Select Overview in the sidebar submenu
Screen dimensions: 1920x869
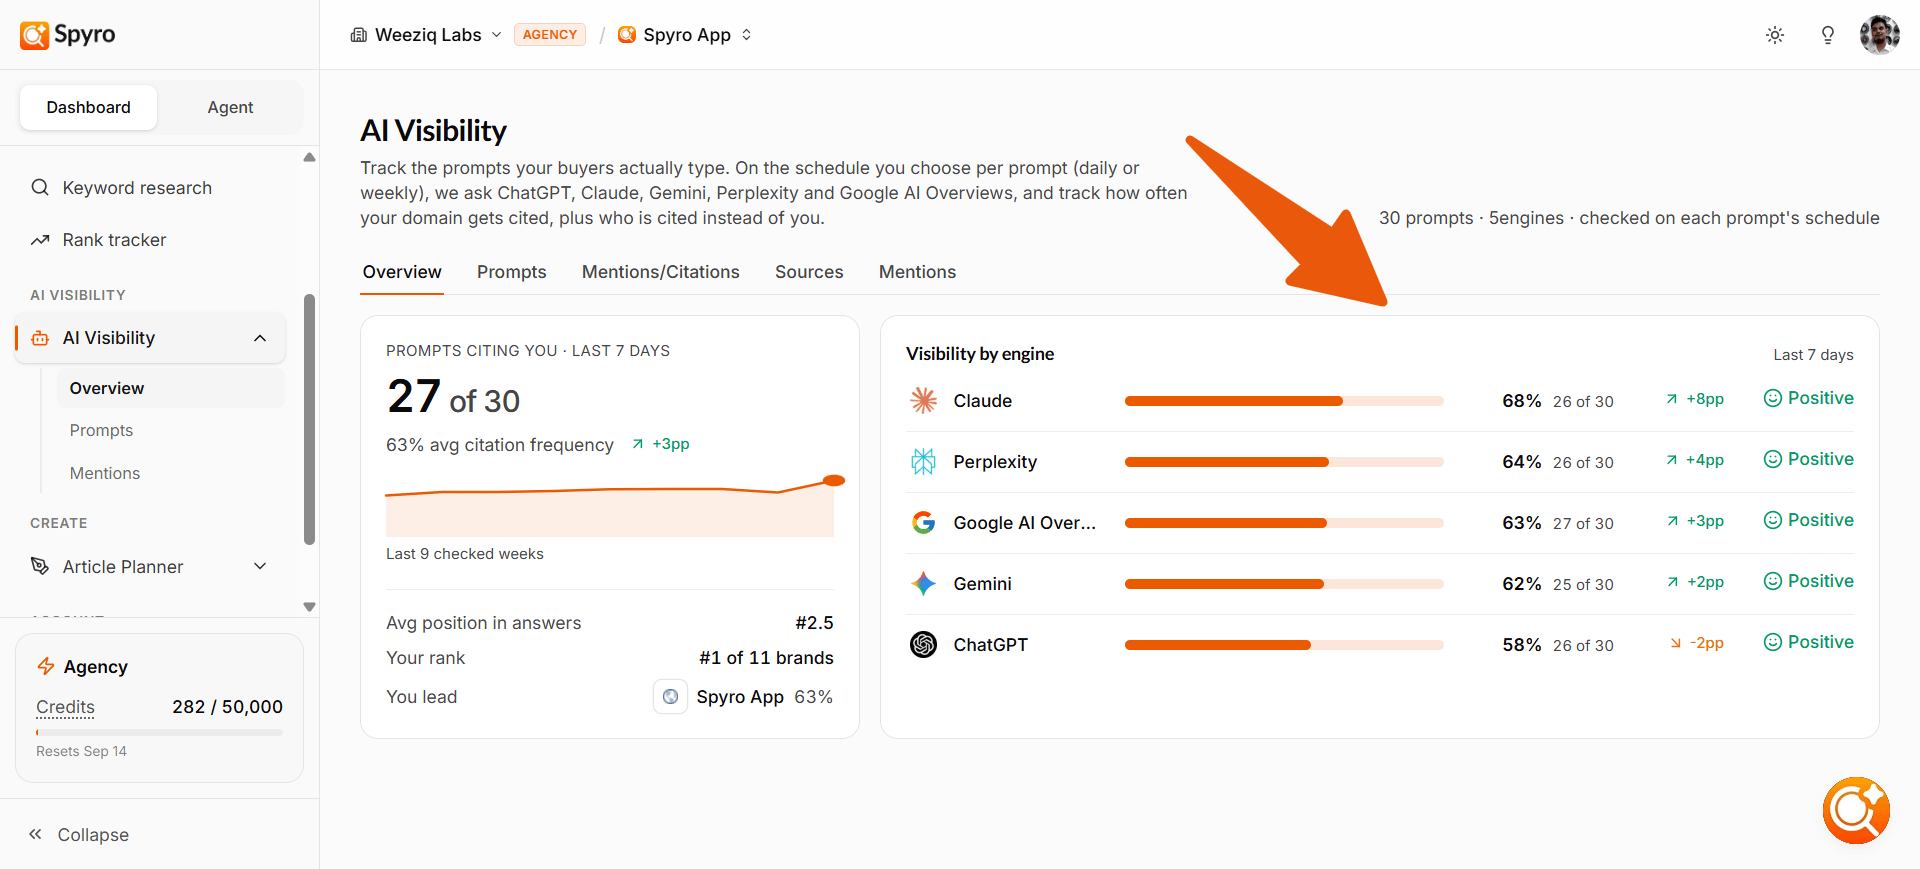click(171, 388)
